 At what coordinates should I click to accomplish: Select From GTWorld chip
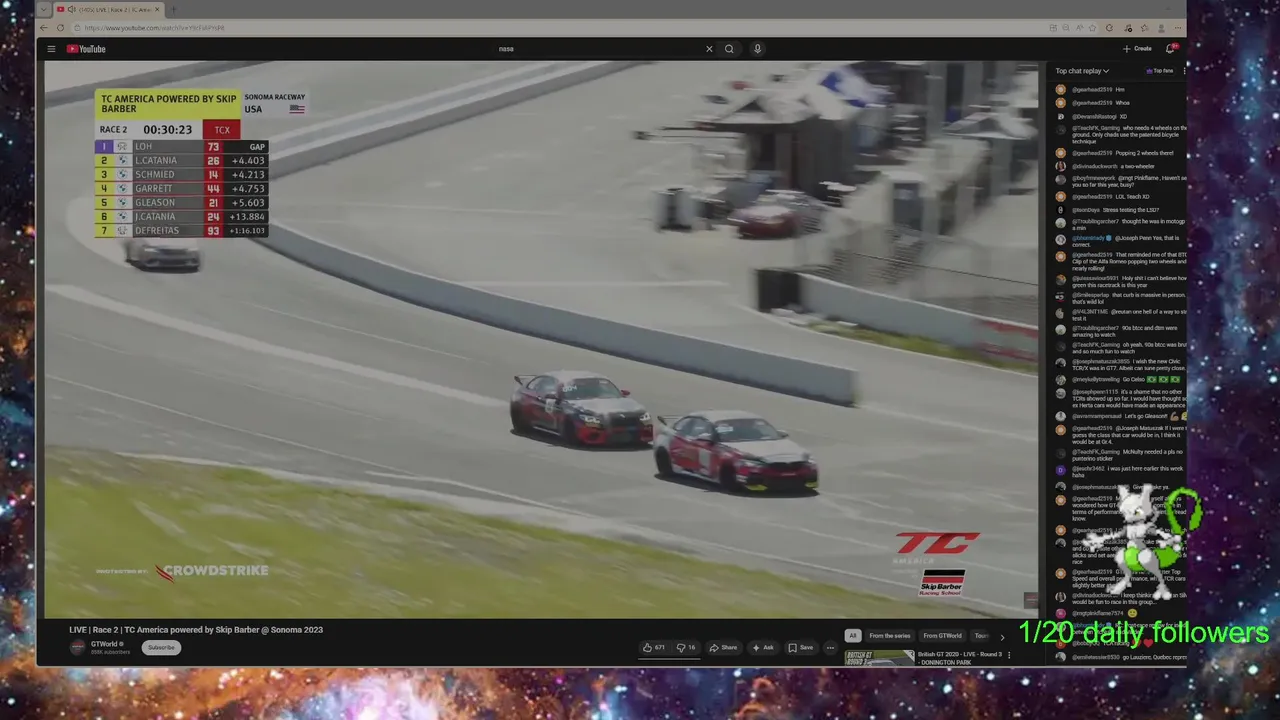(x=942, y=636)
